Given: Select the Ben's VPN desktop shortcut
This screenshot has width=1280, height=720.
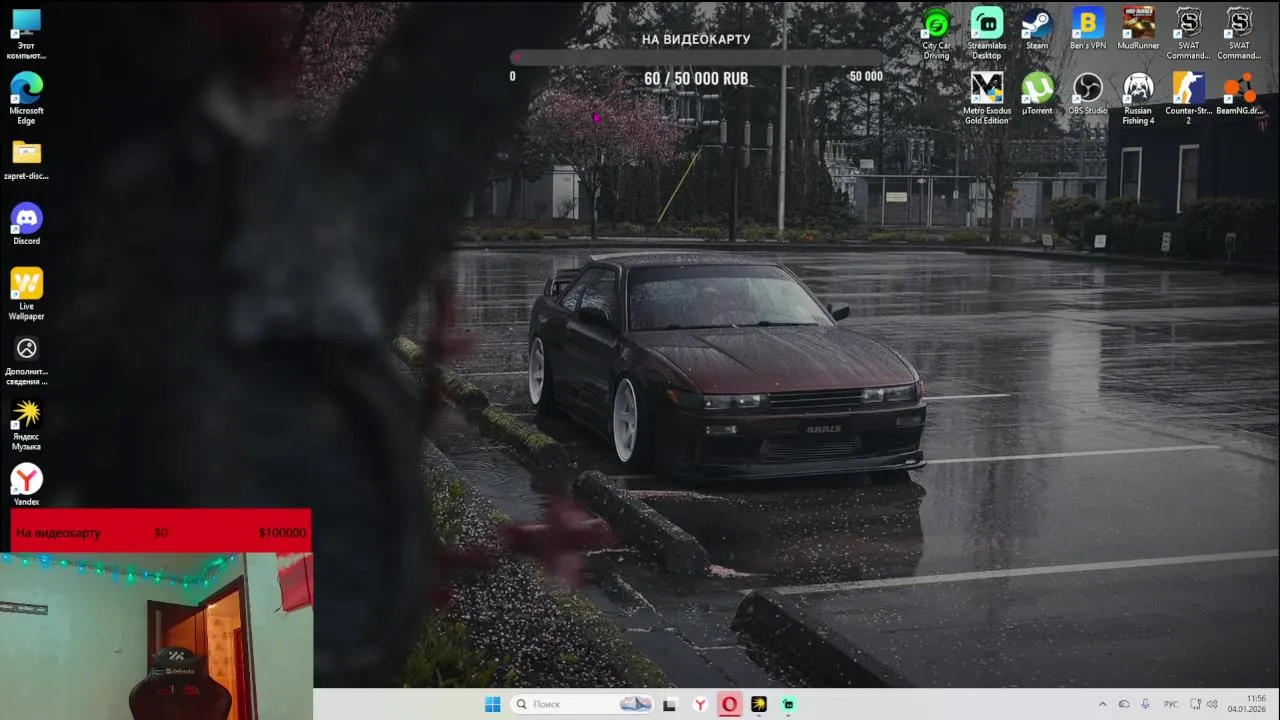Looking at the screenshot, I should point(1088,28).
